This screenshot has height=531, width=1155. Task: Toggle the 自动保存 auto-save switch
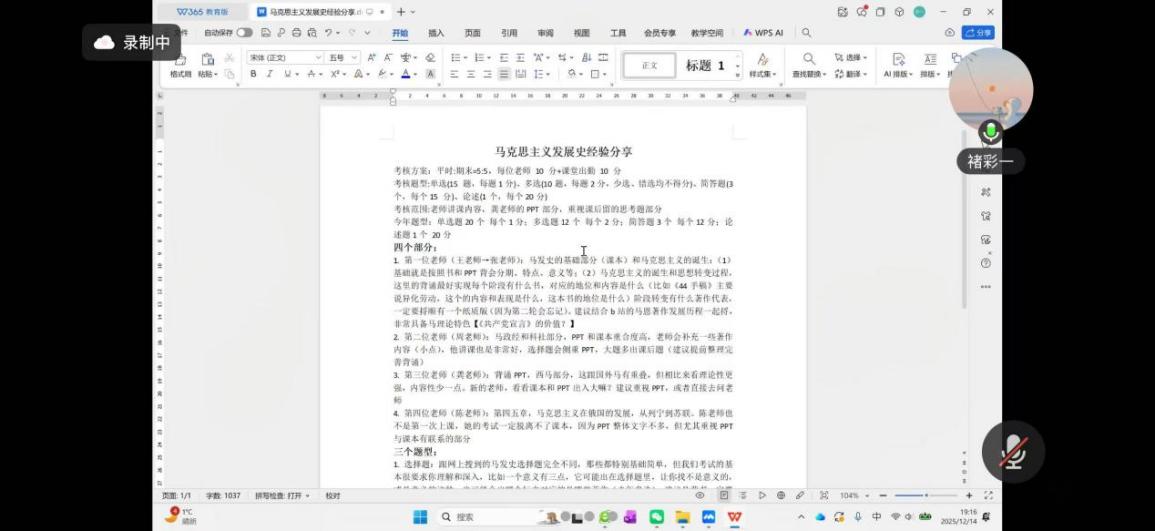(x=244, y=33)
